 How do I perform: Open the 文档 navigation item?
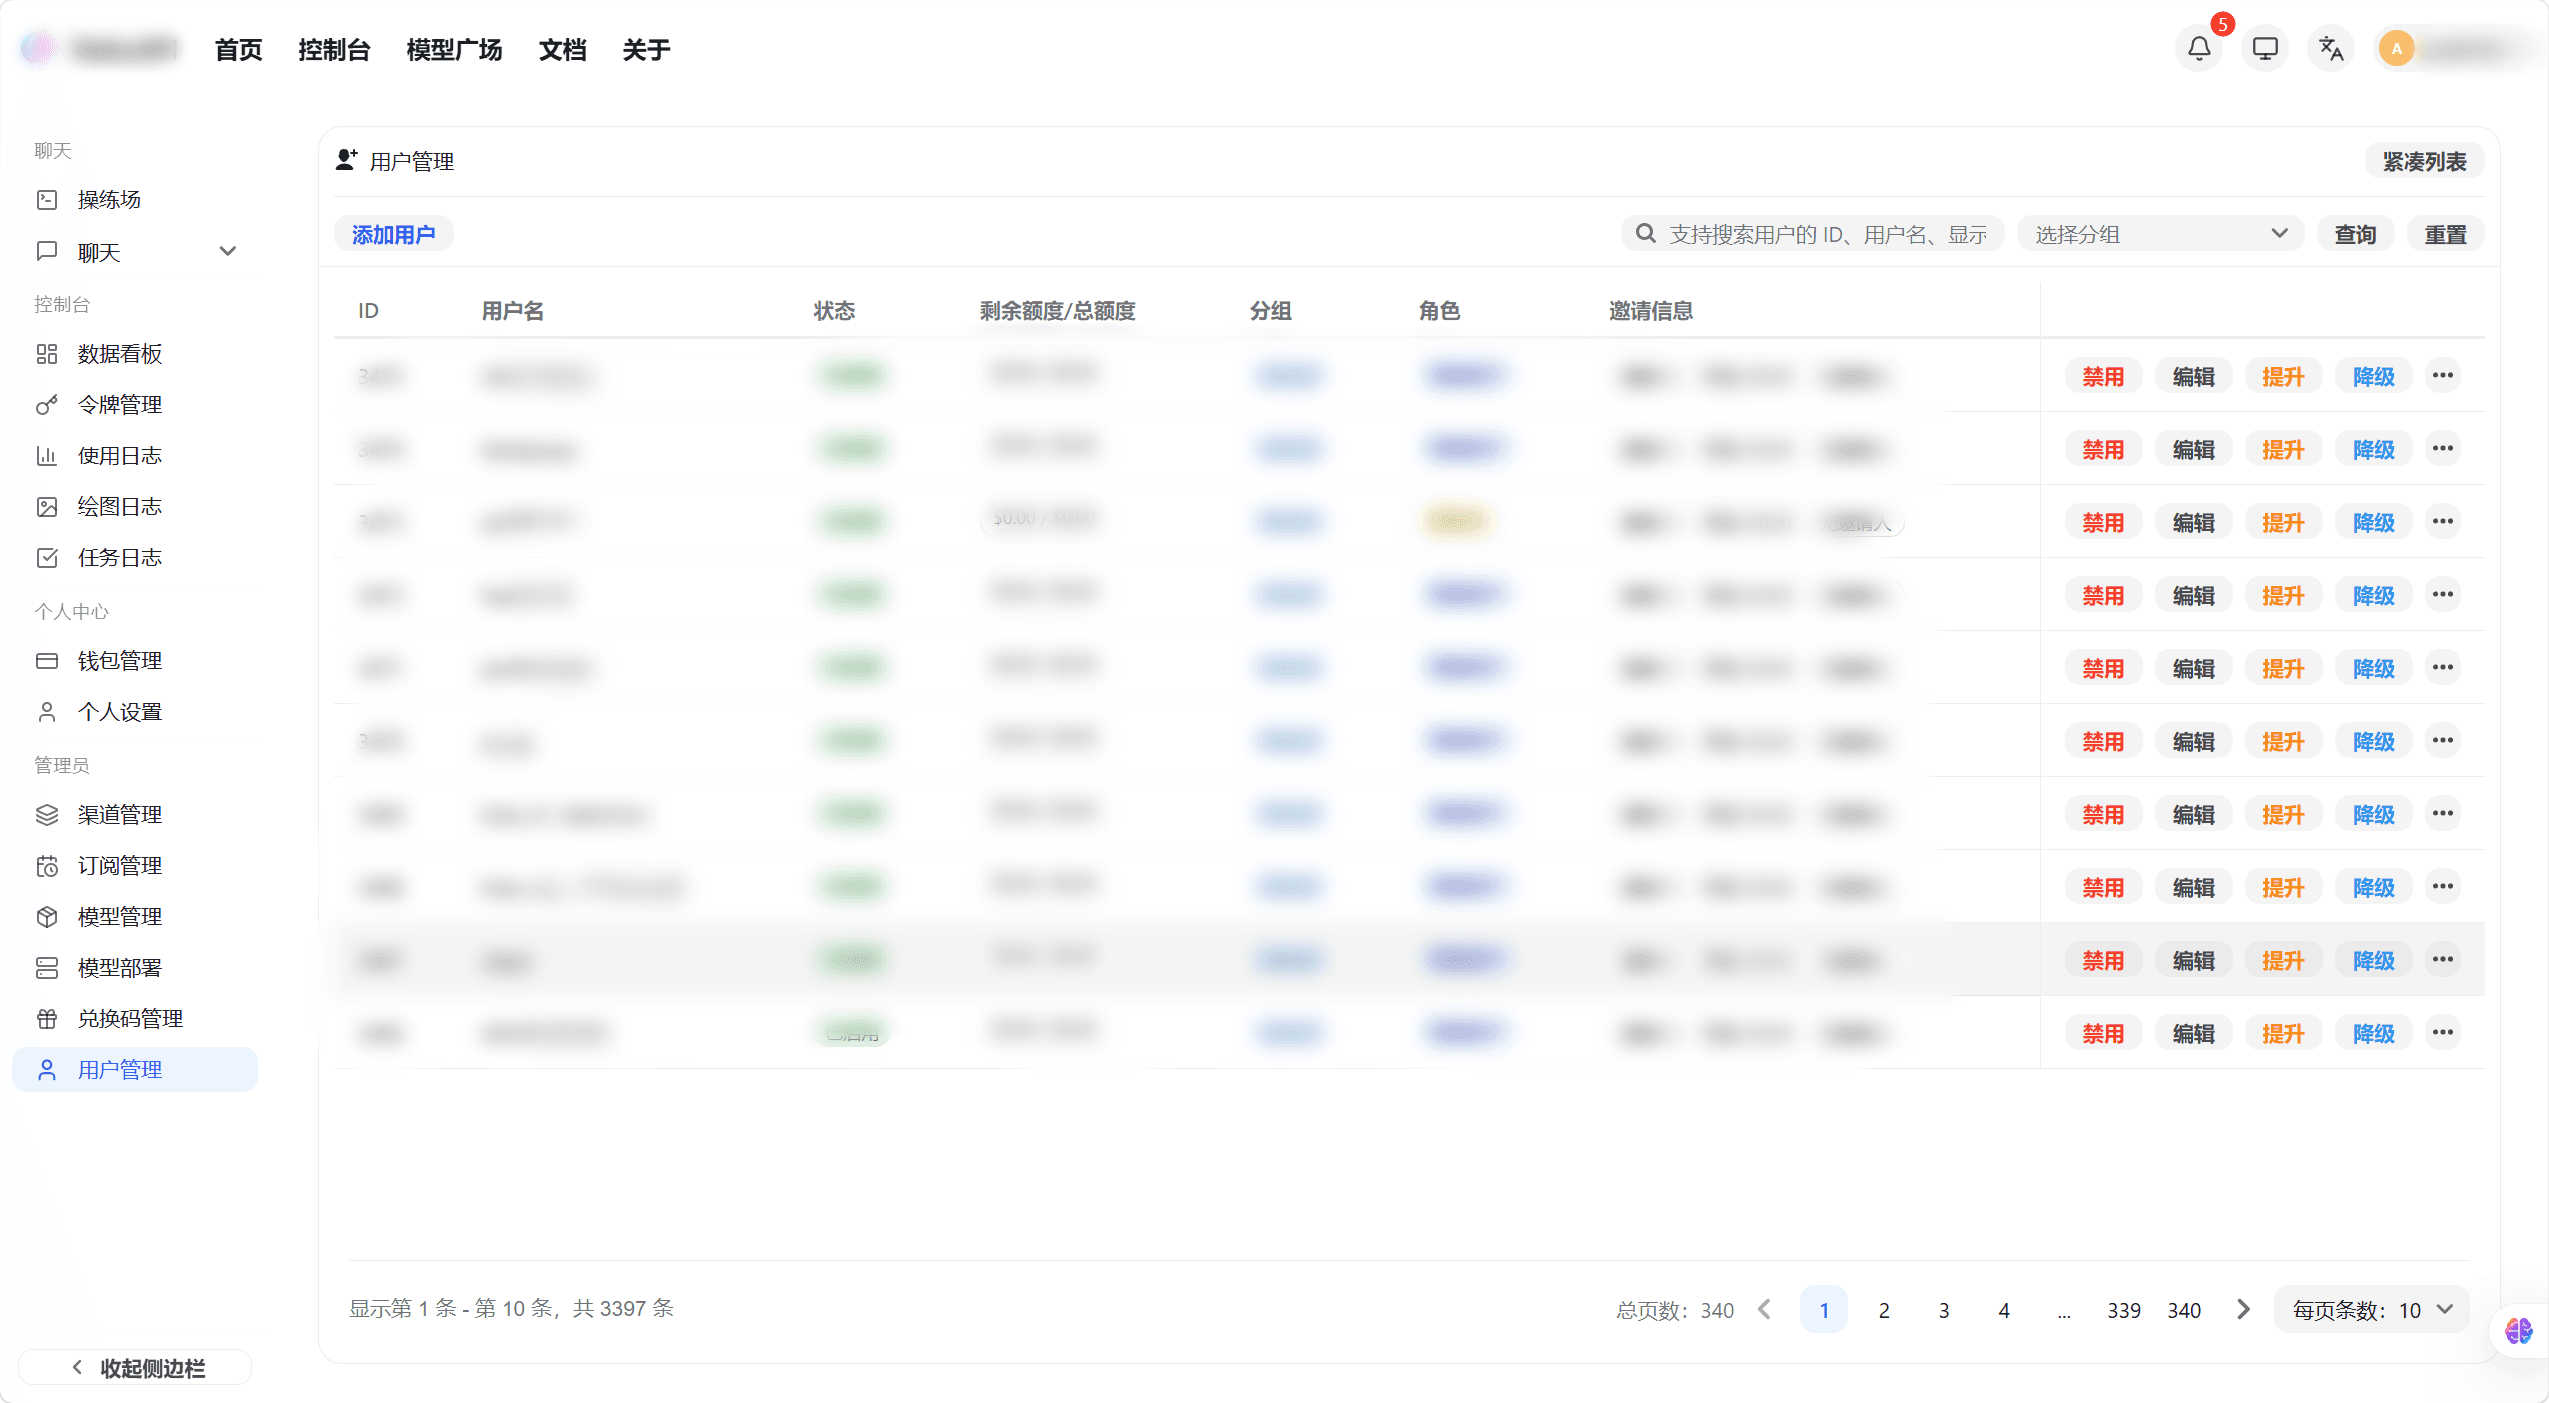point(562,49)
